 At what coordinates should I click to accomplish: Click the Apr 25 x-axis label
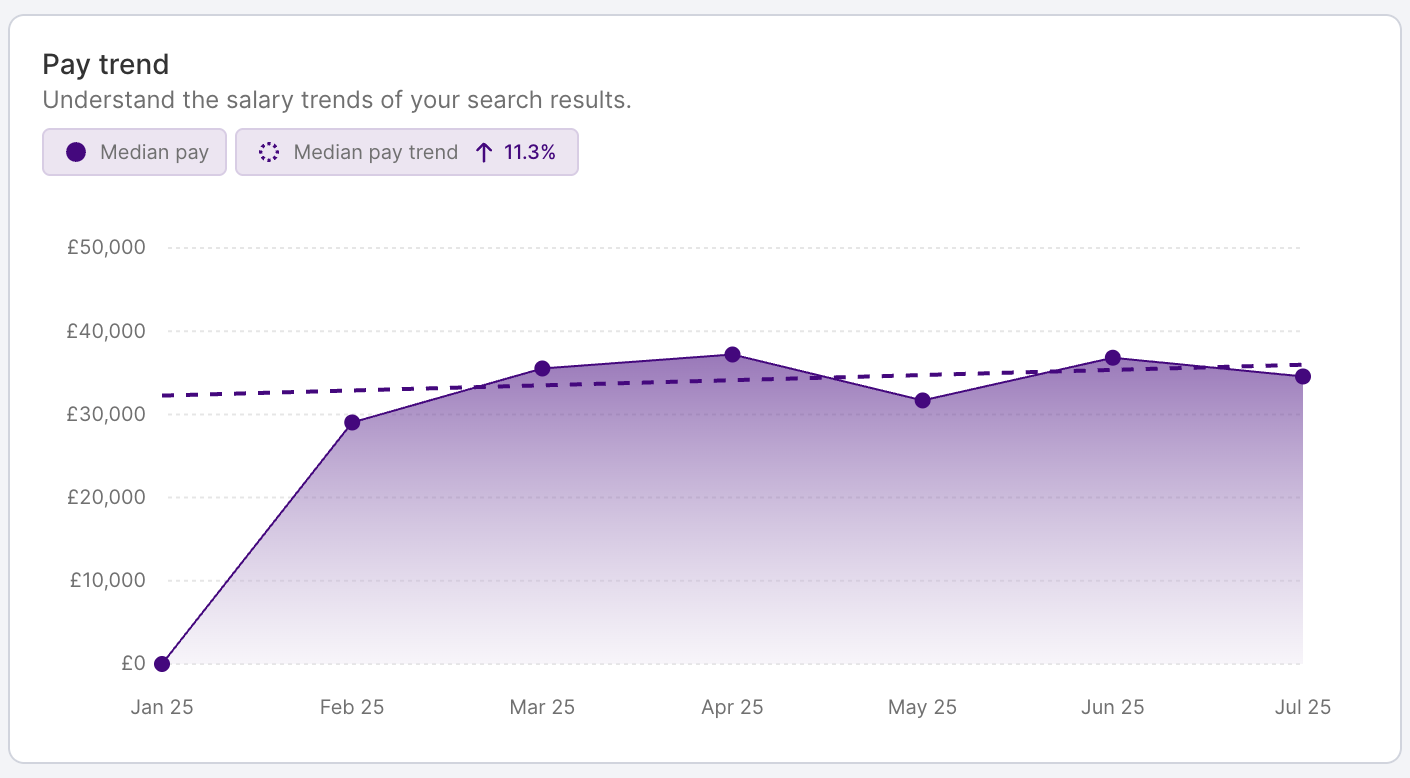(732, 707)
